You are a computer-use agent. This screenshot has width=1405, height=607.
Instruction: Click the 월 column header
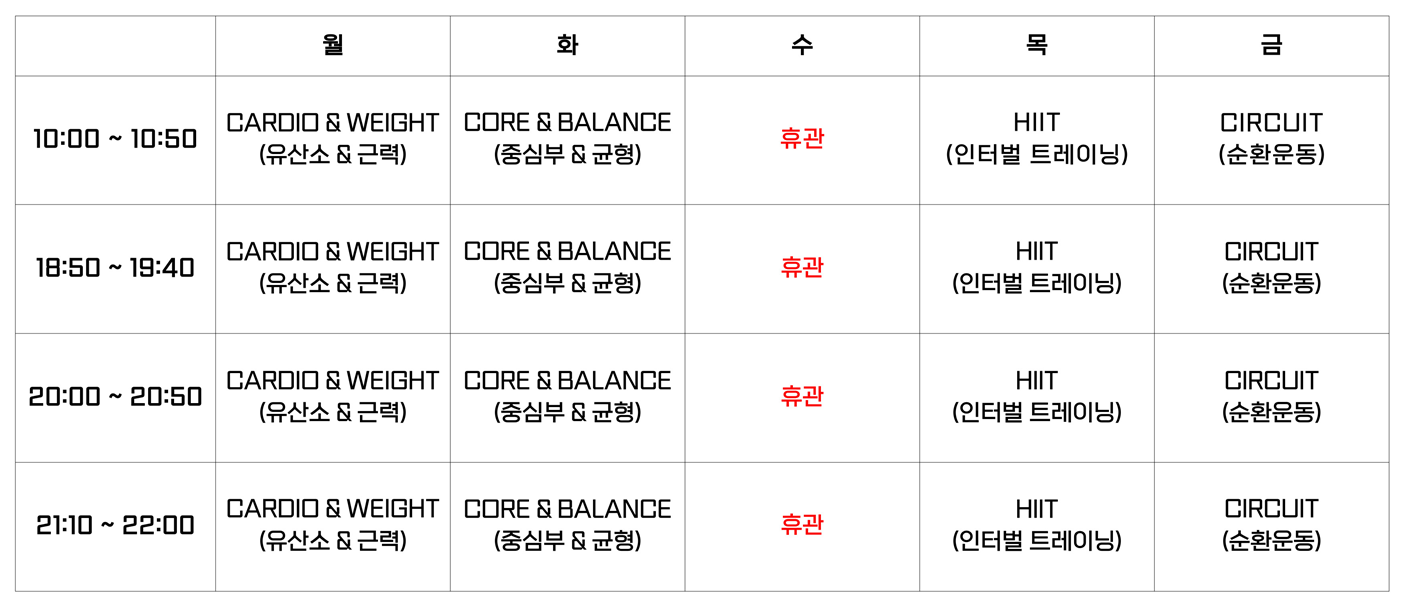pyautogui.click(x=333, y=45)
